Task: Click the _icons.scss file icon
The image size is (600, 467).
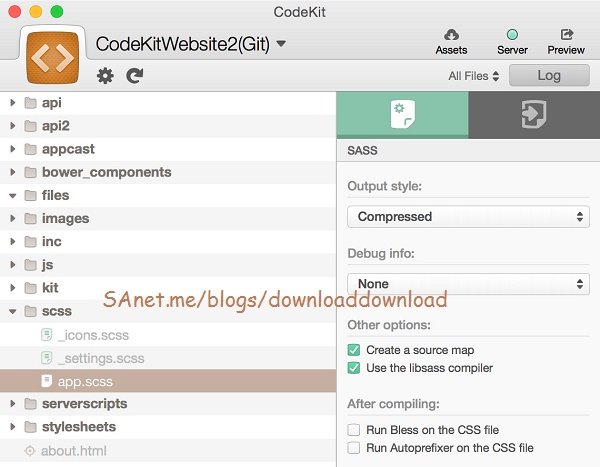Action: coord(46,335)
